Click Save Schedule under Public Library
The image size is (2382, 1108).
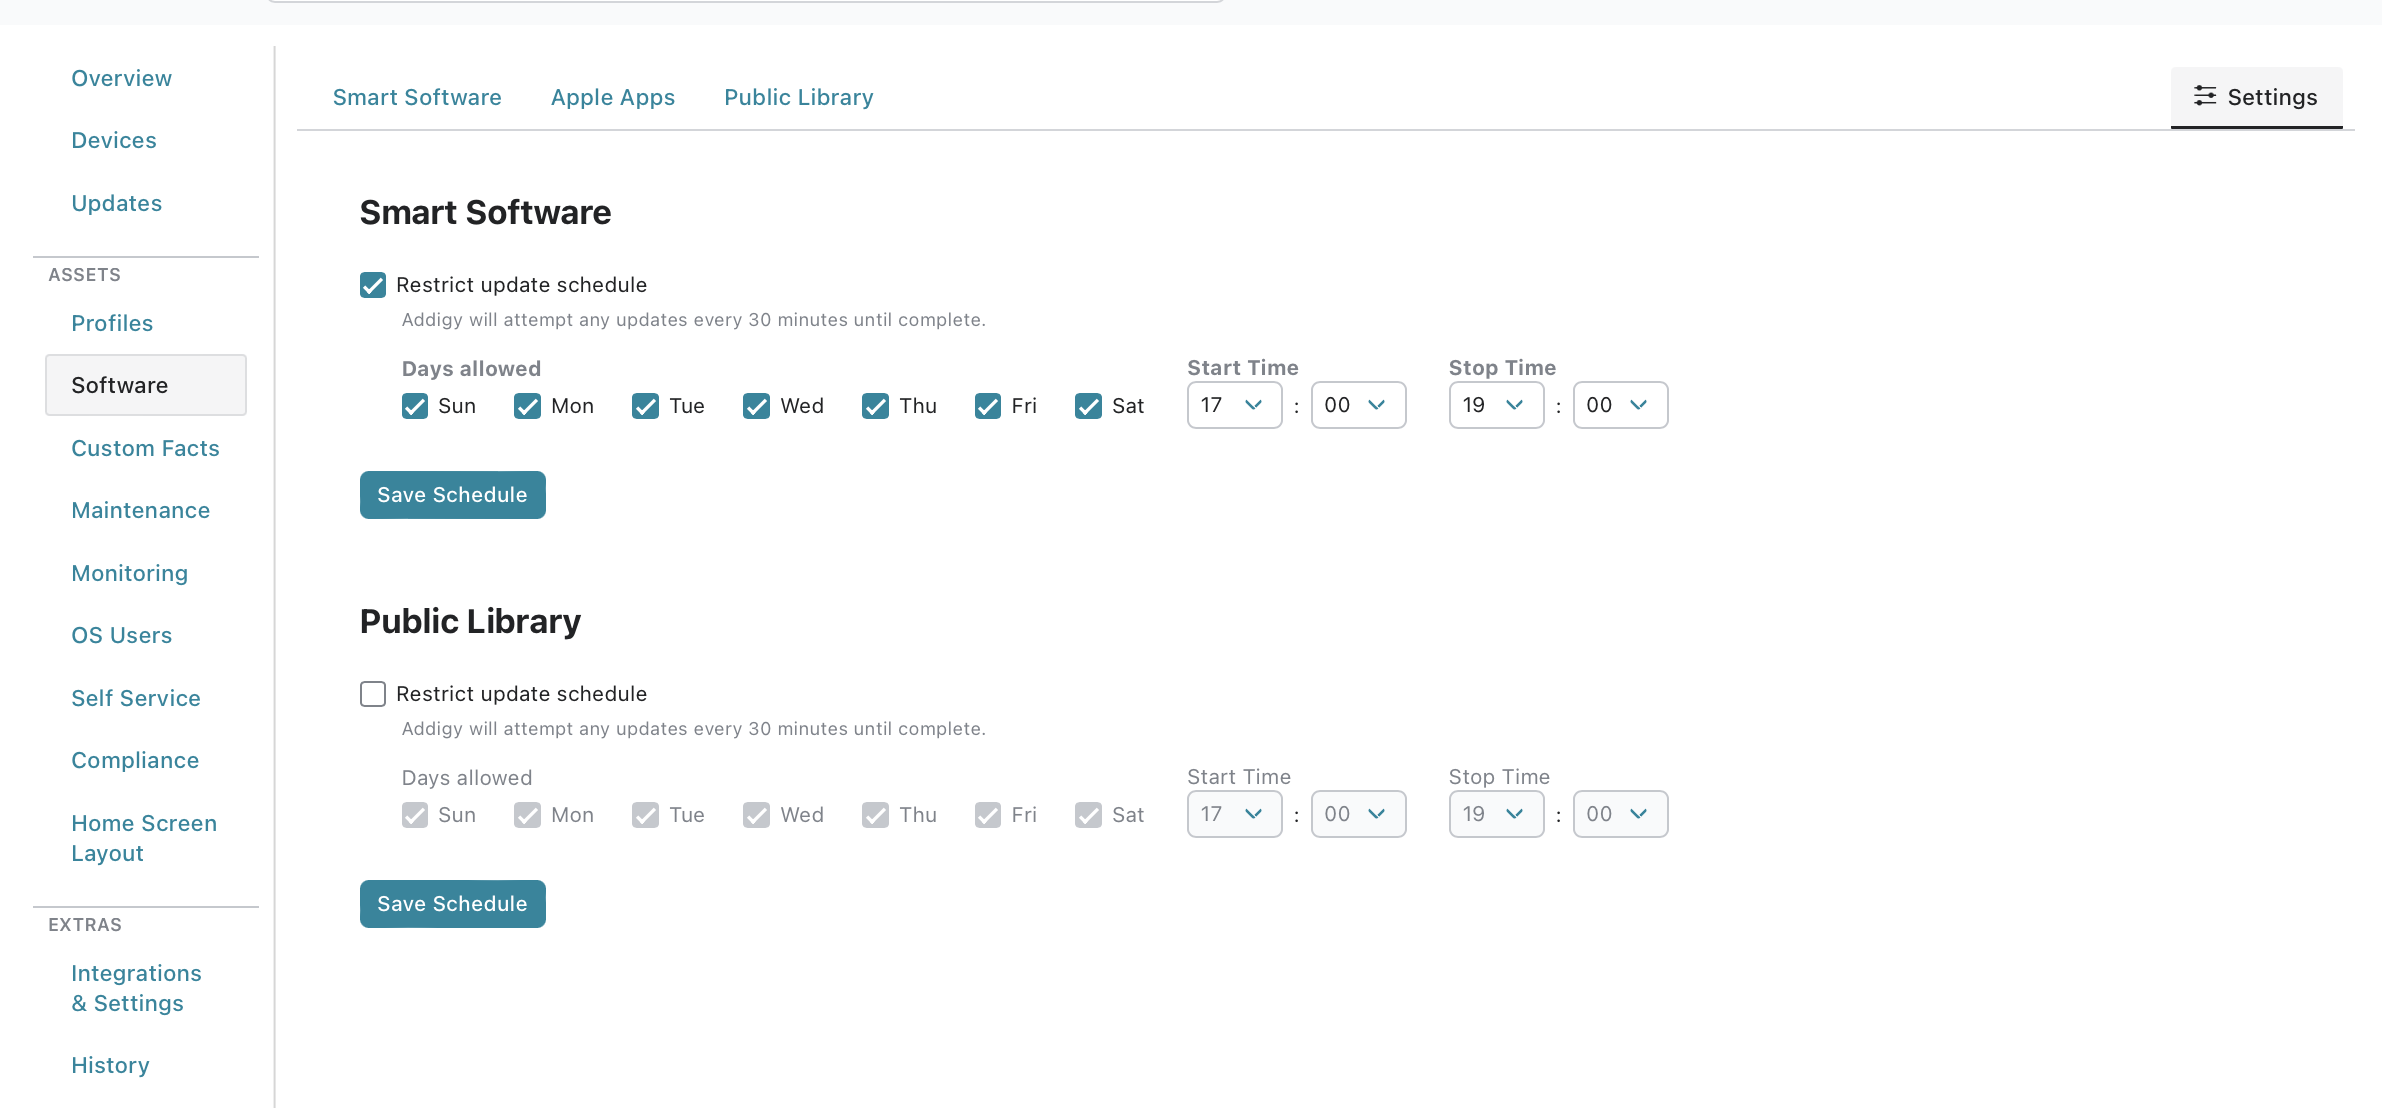pyautogui.click(x=452, y=903)
